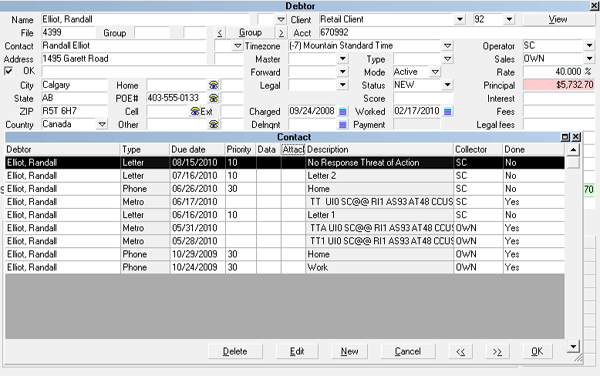
Task: Select Phone contact due 06/26/2010
Action: point(285,189)
